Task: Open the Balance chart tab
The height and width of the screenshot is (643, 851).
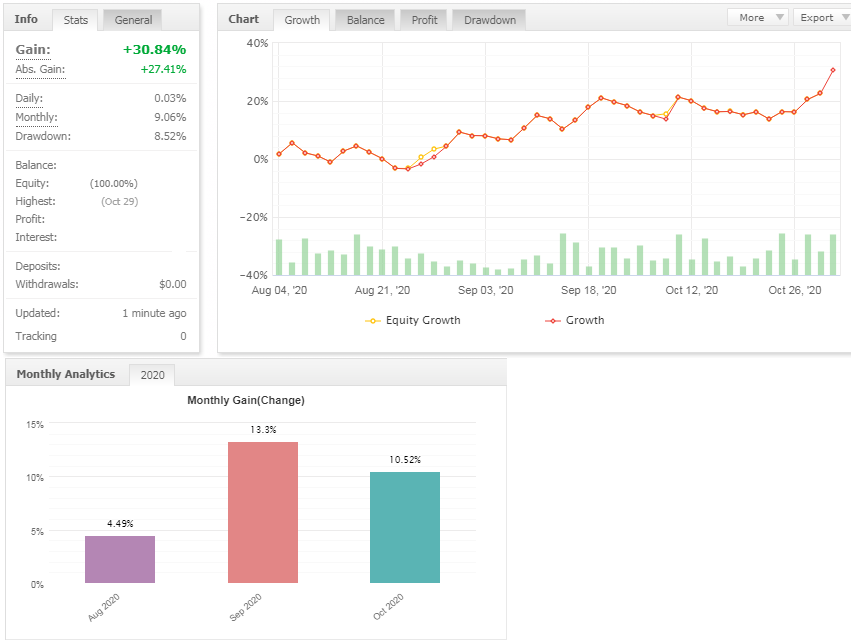Action: pyautogui.click(x=365, y=20)
